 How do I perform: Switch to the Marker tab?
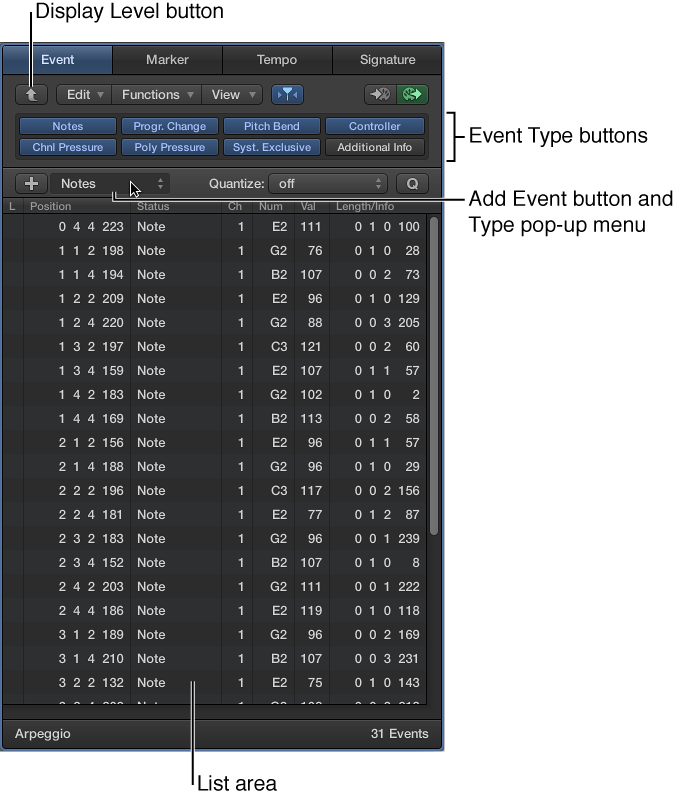tap(167, 60)
